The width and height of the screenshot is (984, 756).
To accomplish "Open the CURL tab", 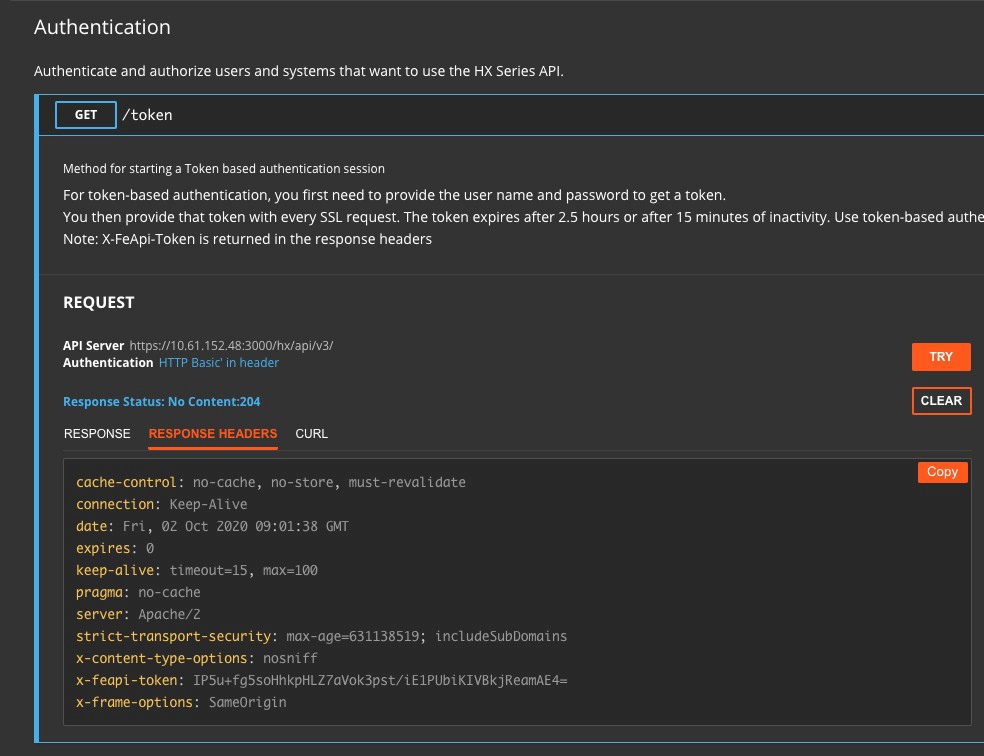I will pyautogui.click(x=311, y=434).
